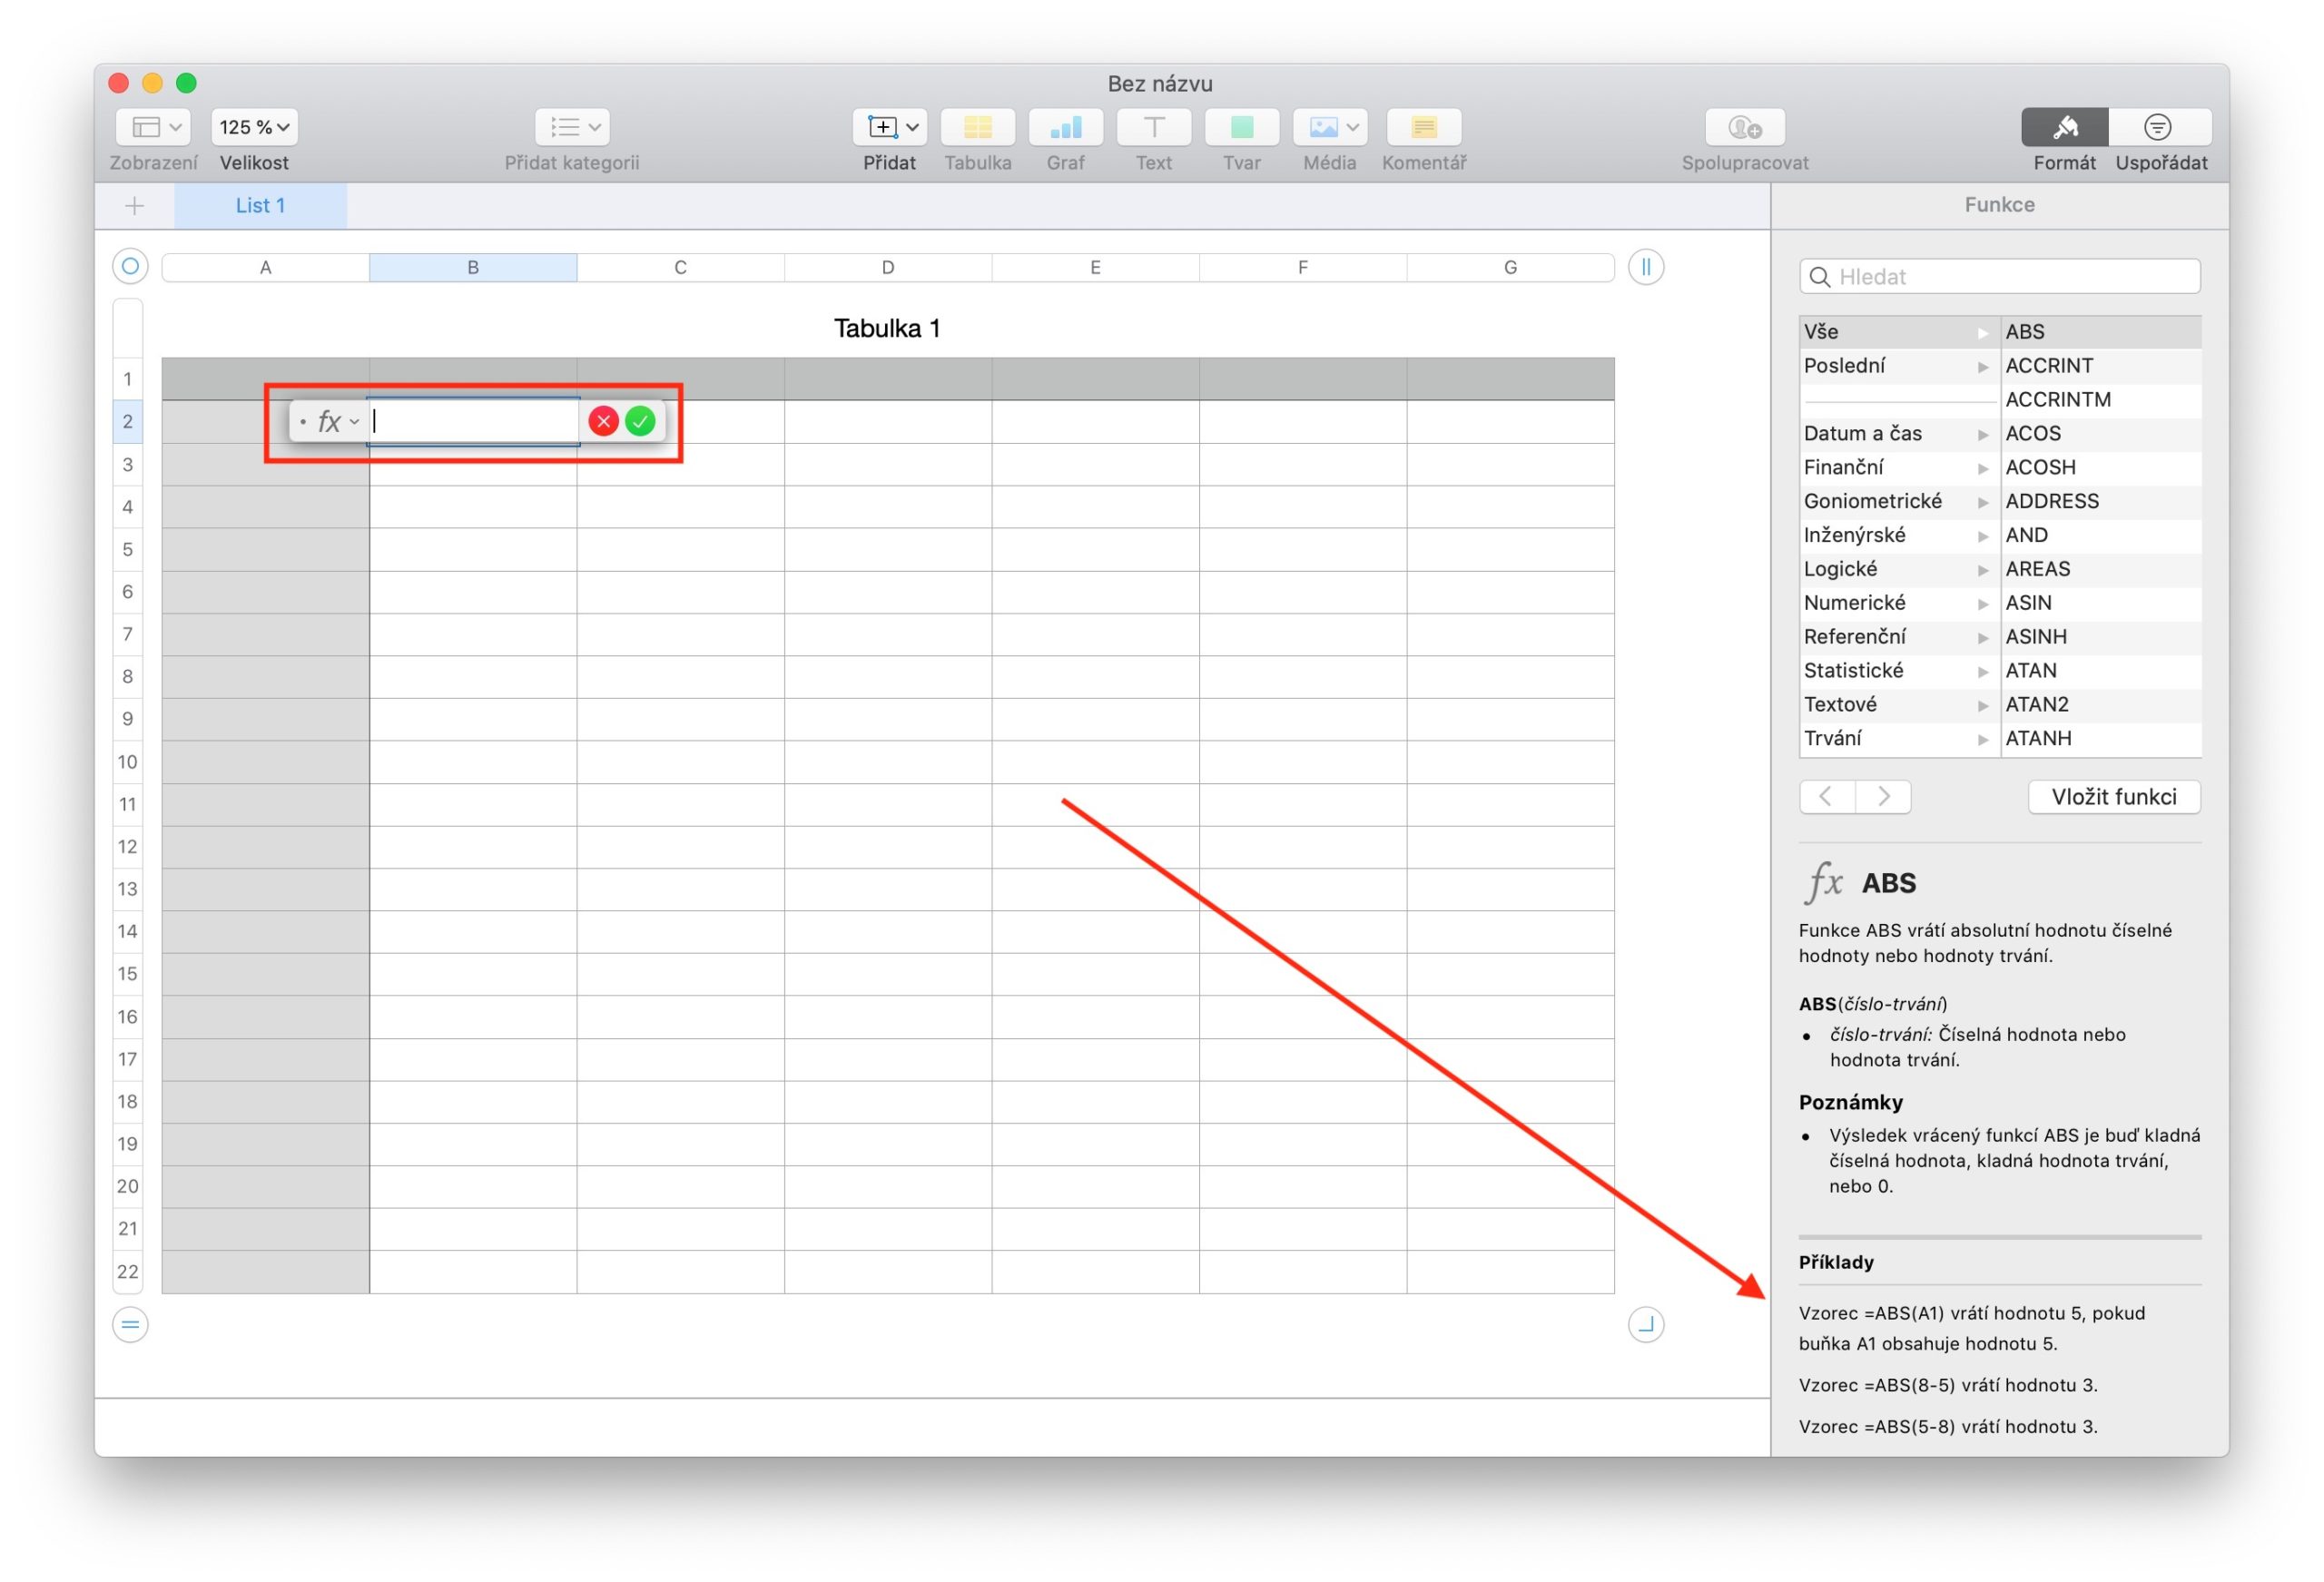Select the Numerické function category

(x=1898, y=603)
